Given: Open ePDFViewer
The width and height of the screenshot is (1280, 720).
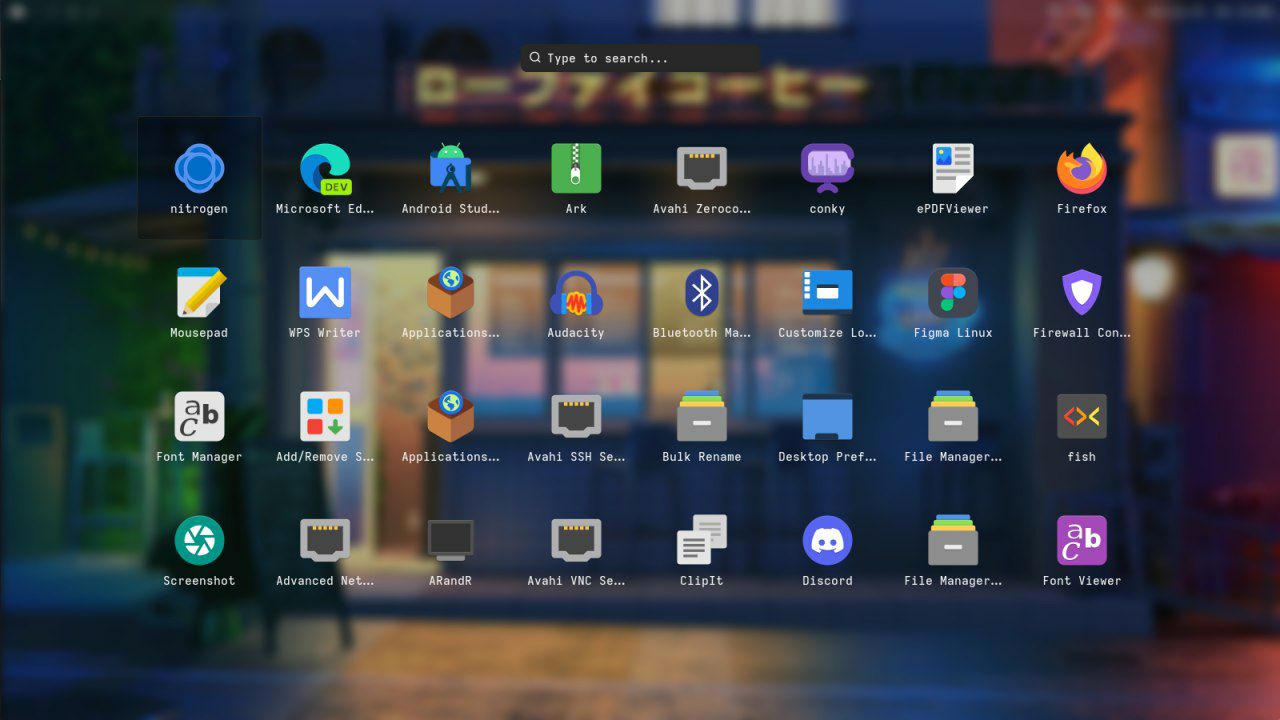Looking at the screenshot, I should click(x=953, y=178).
